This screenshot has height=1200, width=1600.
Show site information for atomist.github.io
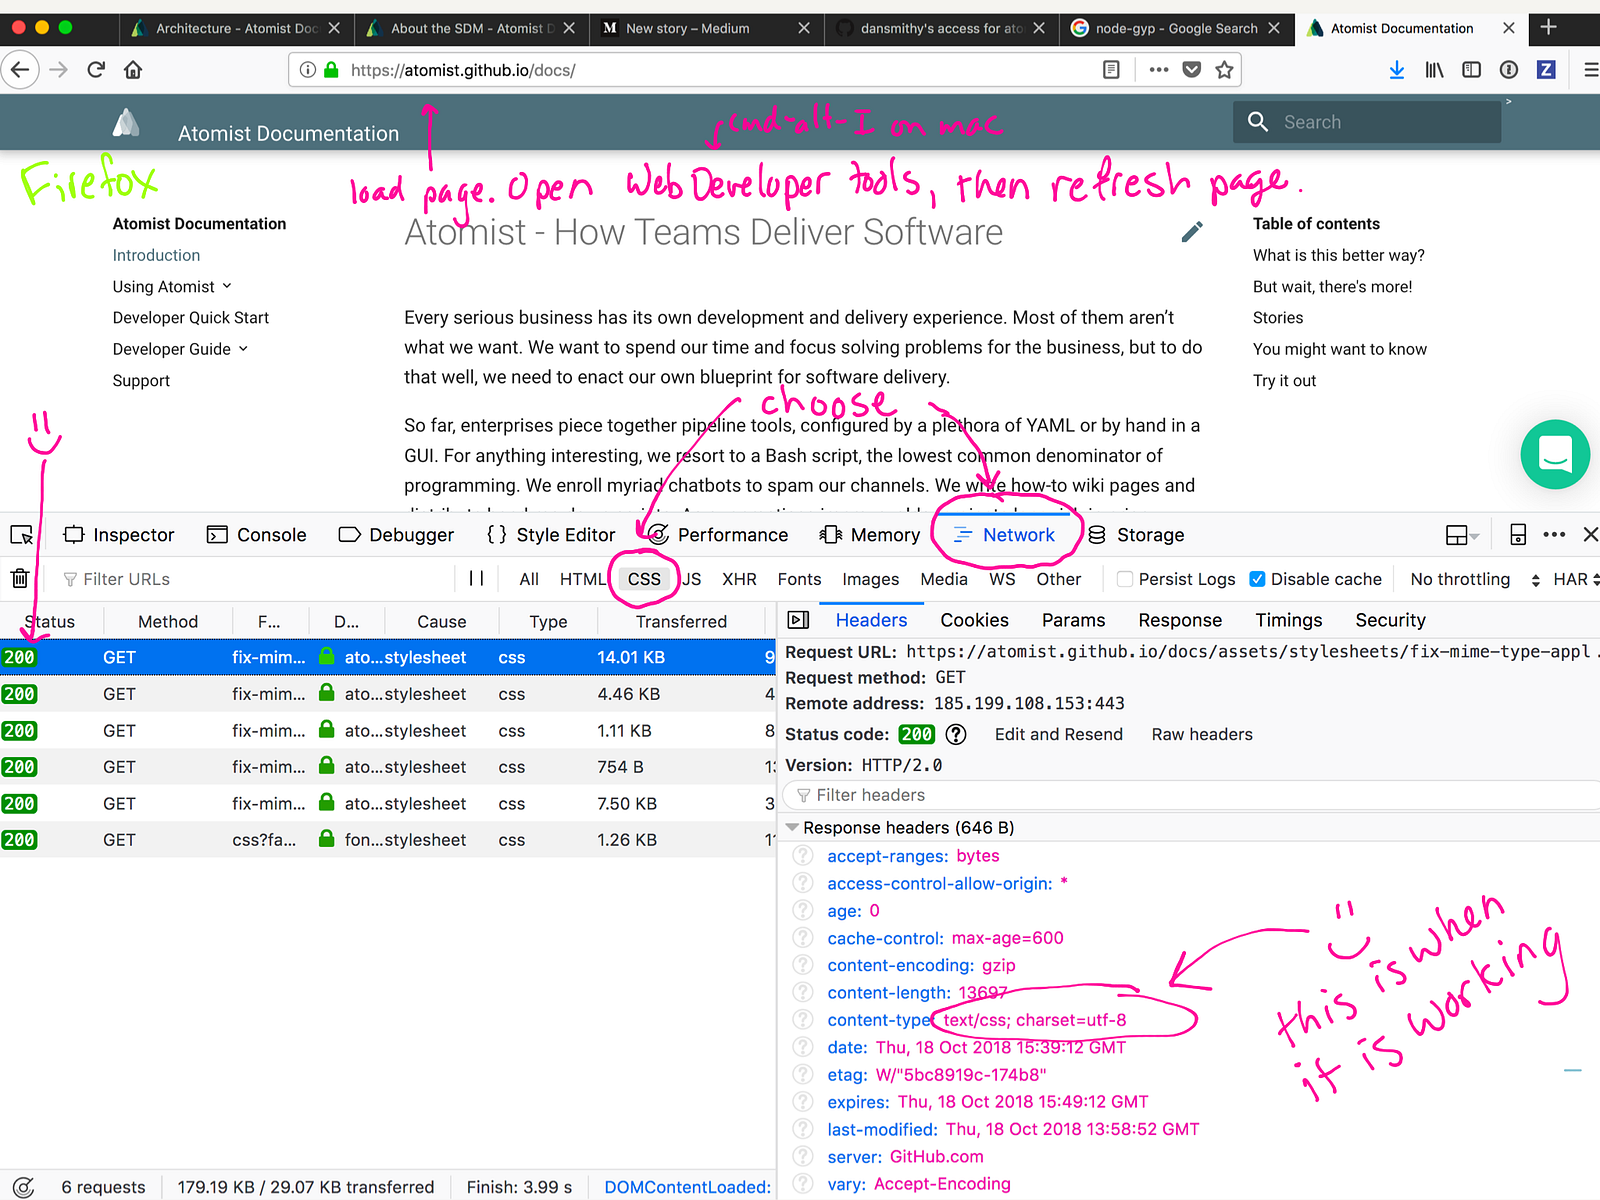pyautogui.click(x=308, y=70)
